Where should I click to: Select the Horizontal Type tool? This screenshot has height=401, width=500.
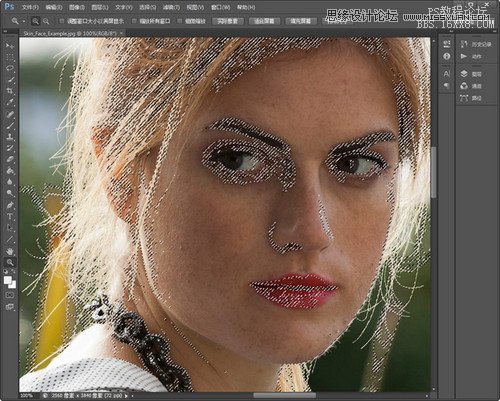pos(10,217)
